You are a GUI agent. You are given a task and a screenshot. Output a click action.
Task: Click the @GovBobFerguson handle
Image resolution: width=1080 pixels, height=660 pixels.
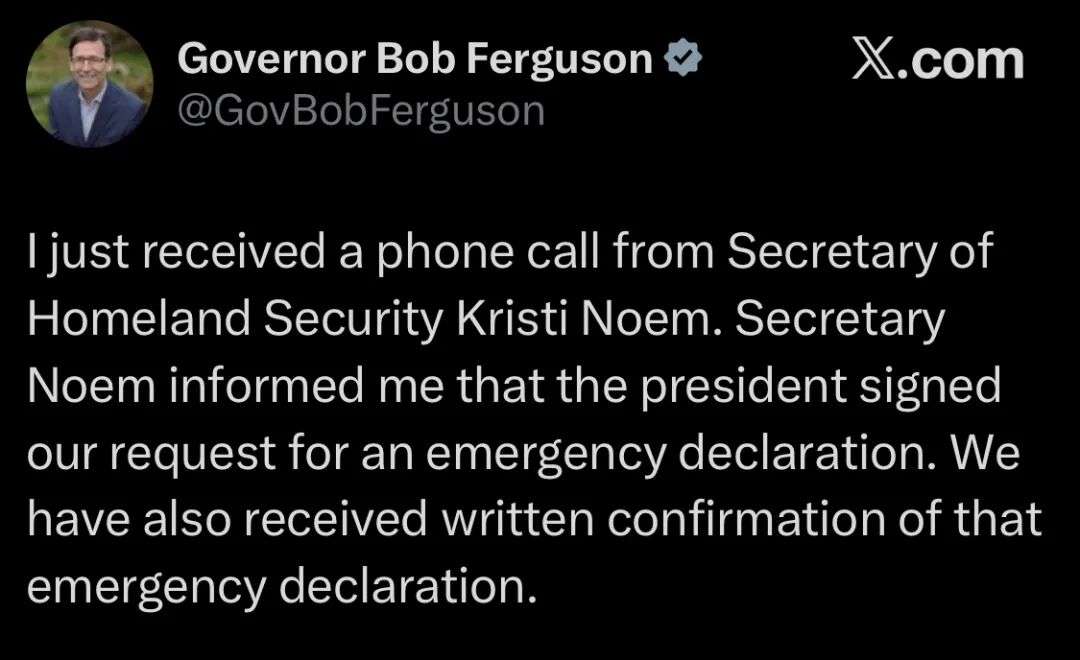click(x=360, y=110)
